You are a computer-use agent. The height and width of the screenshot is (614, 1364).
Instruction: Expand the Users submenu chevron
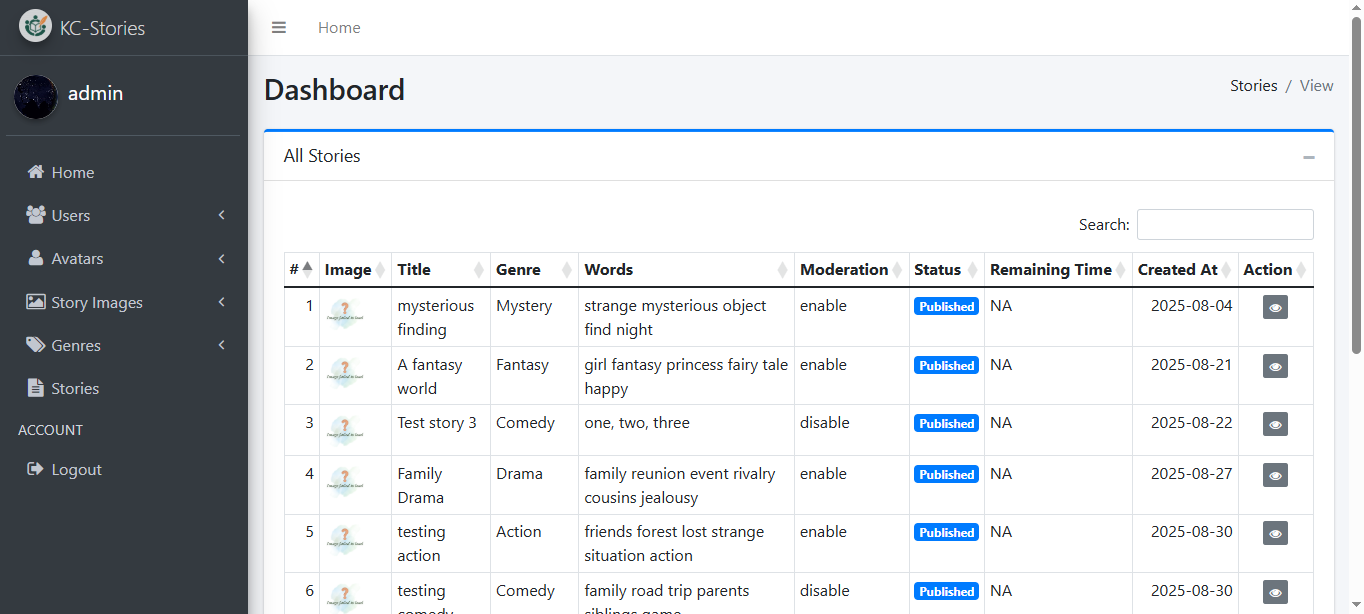pyautogui.click(x=222, y=215)
